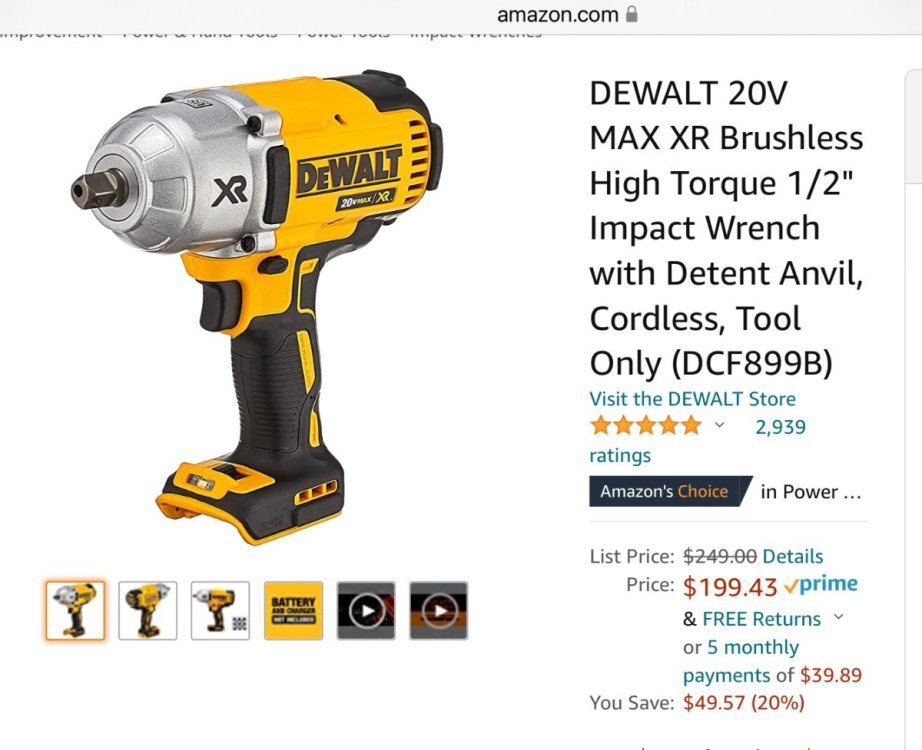This screenshot has height=750, width=922.
Task: Play the first product video thumbnail
Action: pyautogui.click(x=366, y=611)
